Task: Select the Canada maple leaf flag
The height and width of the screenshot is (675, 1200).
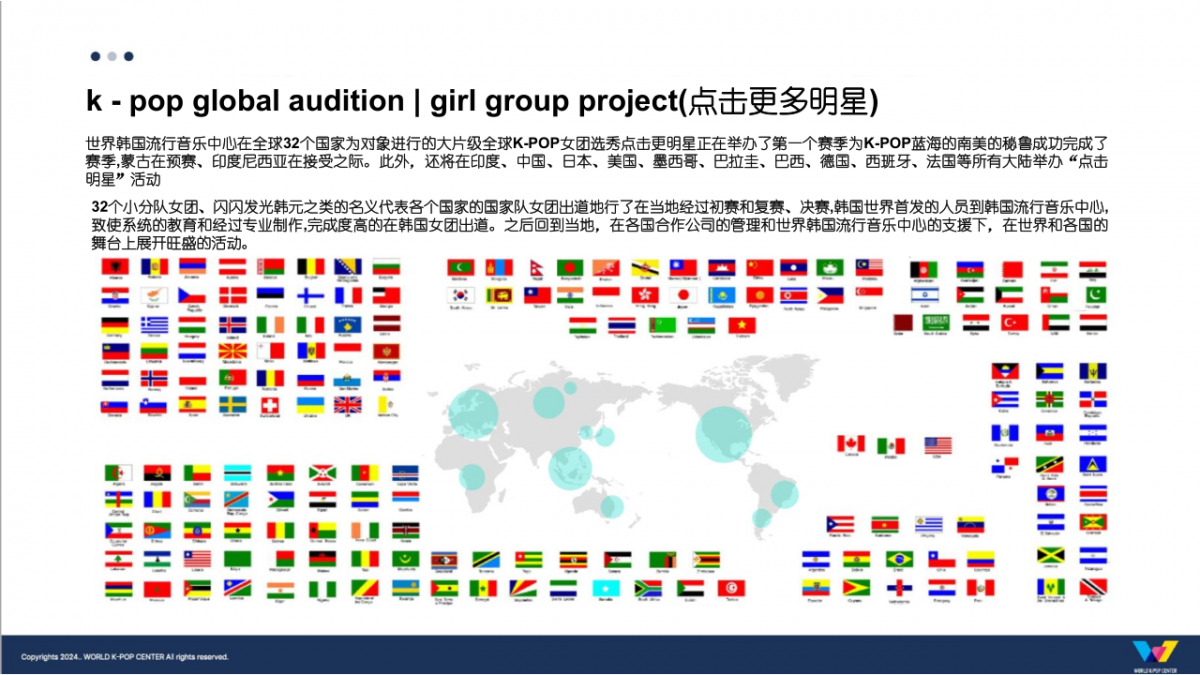Action: pyautogui.click(x=851, y=444)
